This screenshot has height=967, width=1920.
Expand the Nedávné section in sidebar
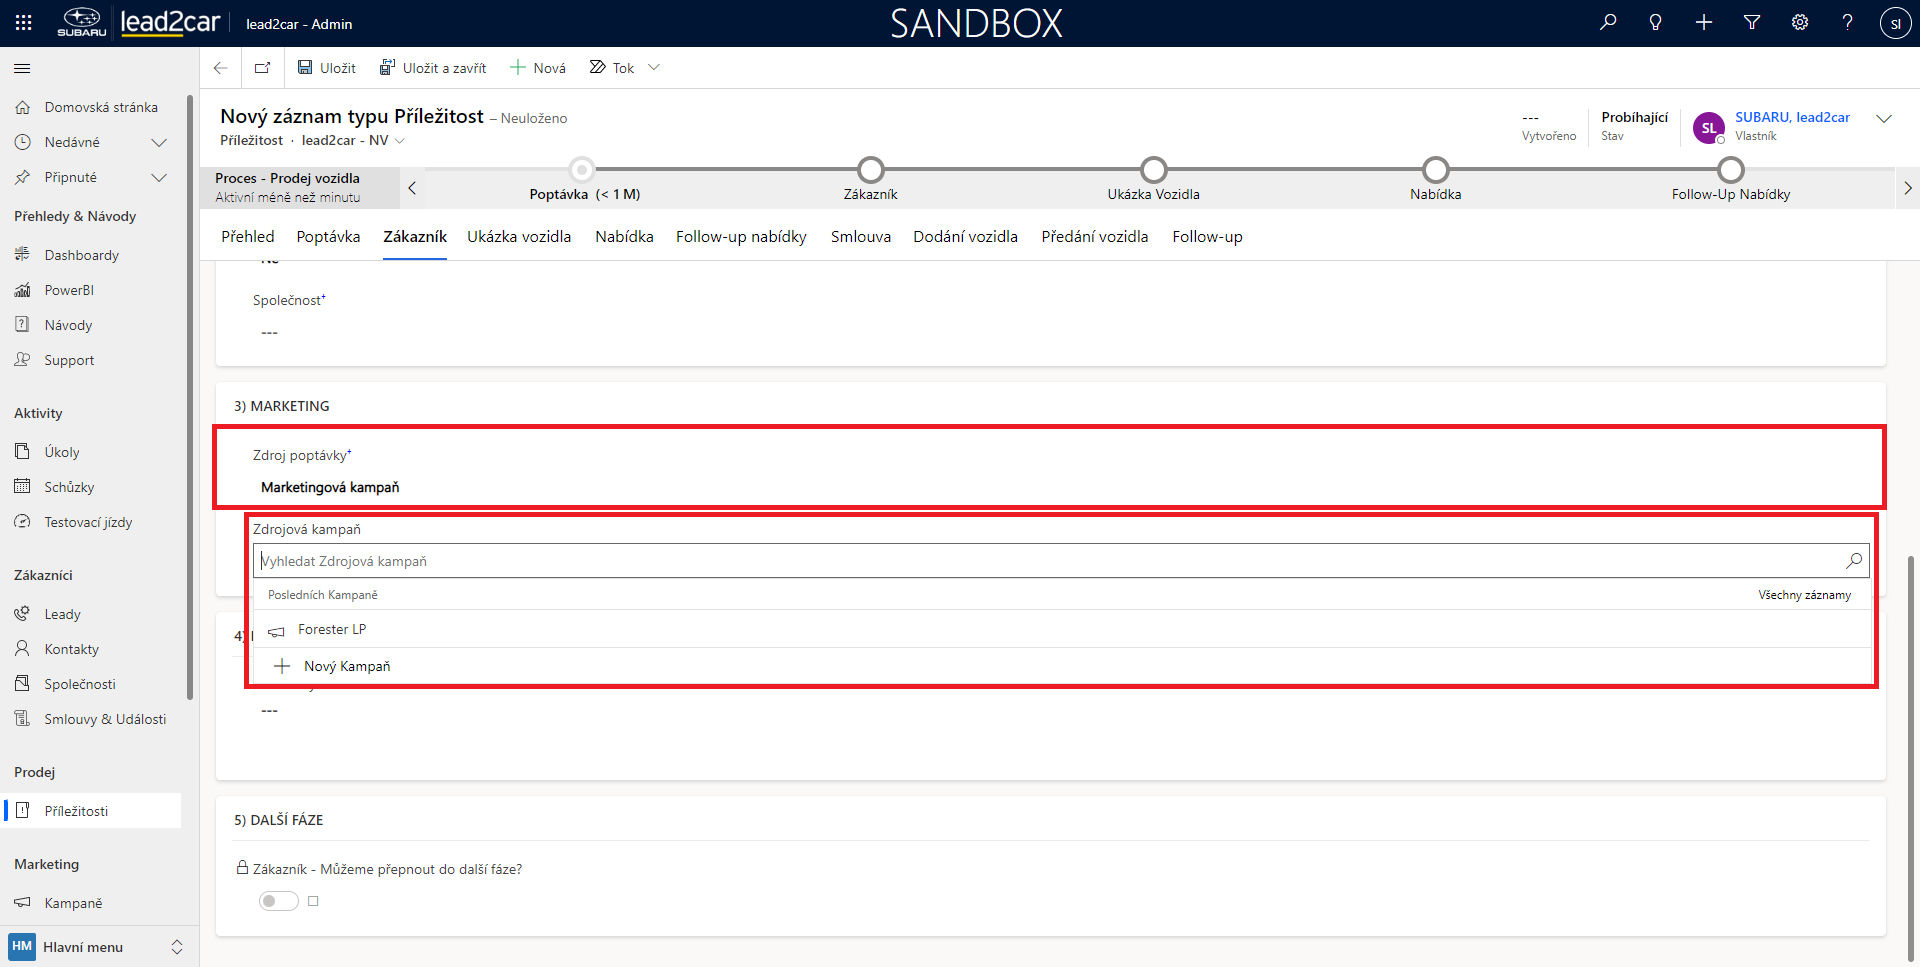[x=158, y=142]
